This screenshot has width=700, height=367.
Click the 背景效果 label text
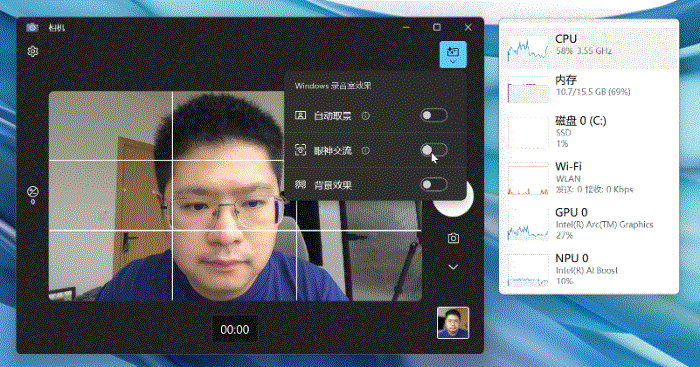click(333, 185)
